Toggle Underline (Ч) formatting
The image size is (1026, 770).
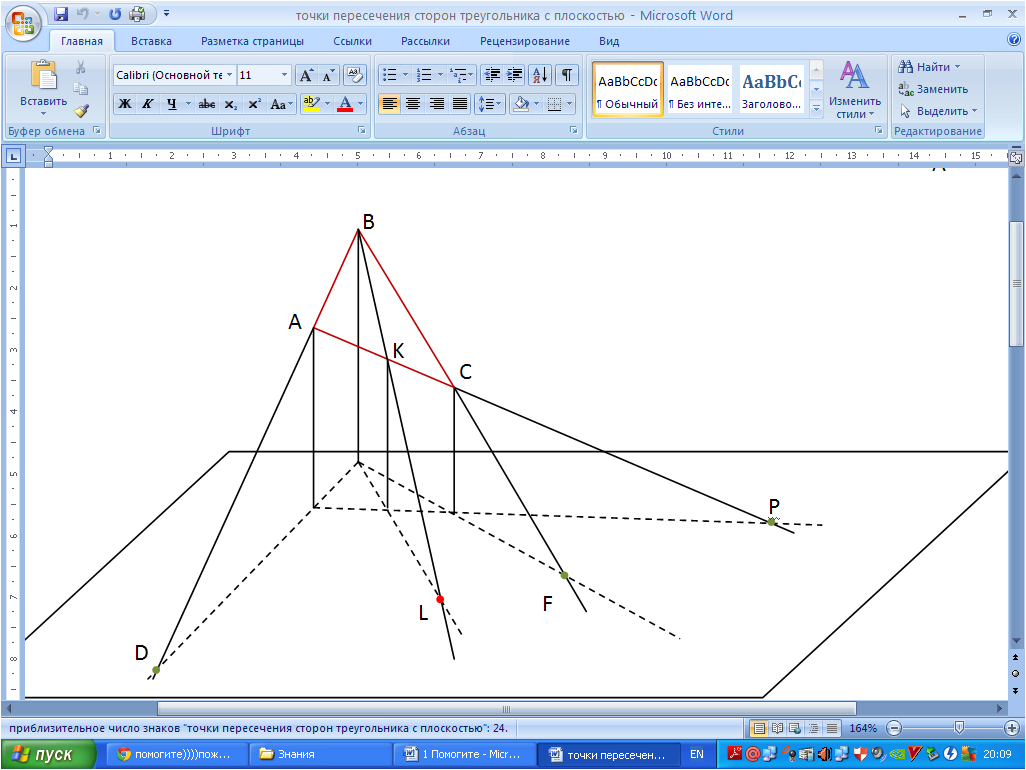click(171, 103)
